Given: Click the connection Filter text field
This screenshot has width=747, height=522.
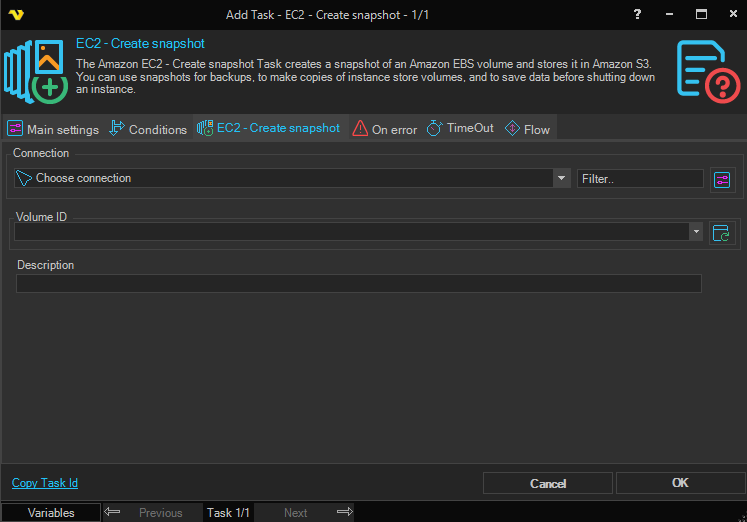Looking at the screenshot, I should [x=640, y=179].
